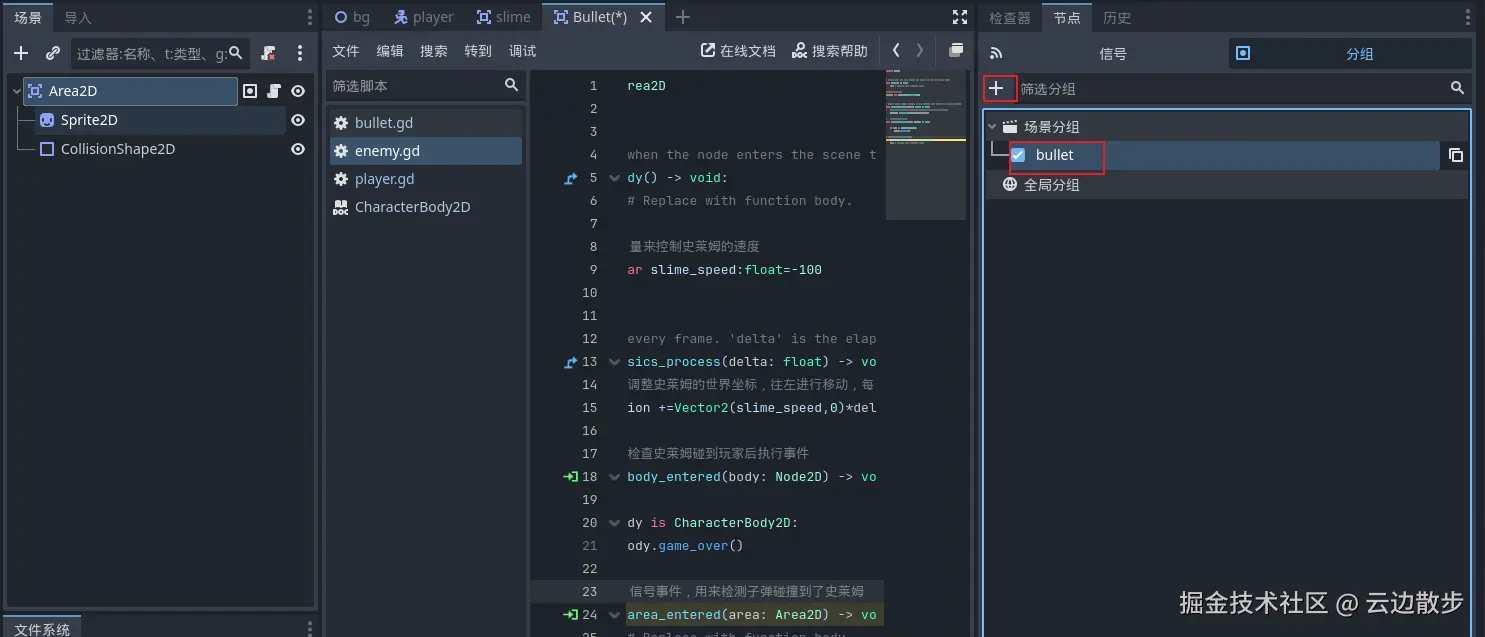Image resolution: width=1485 pixels, height=637 pixels.
Task: Open 在线文档 online docs link
Action: click(x=738, y=51)
